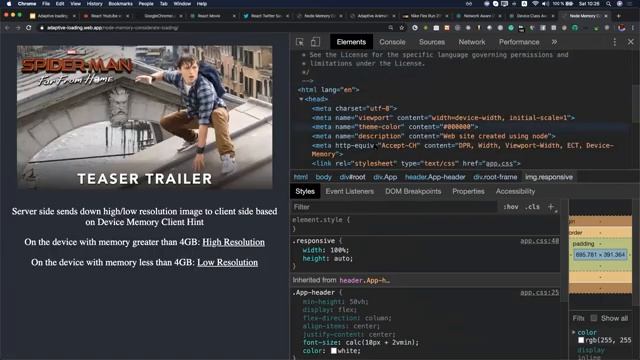Expand the computed color property
Screen dimensions: 640x360
[573, 332]
